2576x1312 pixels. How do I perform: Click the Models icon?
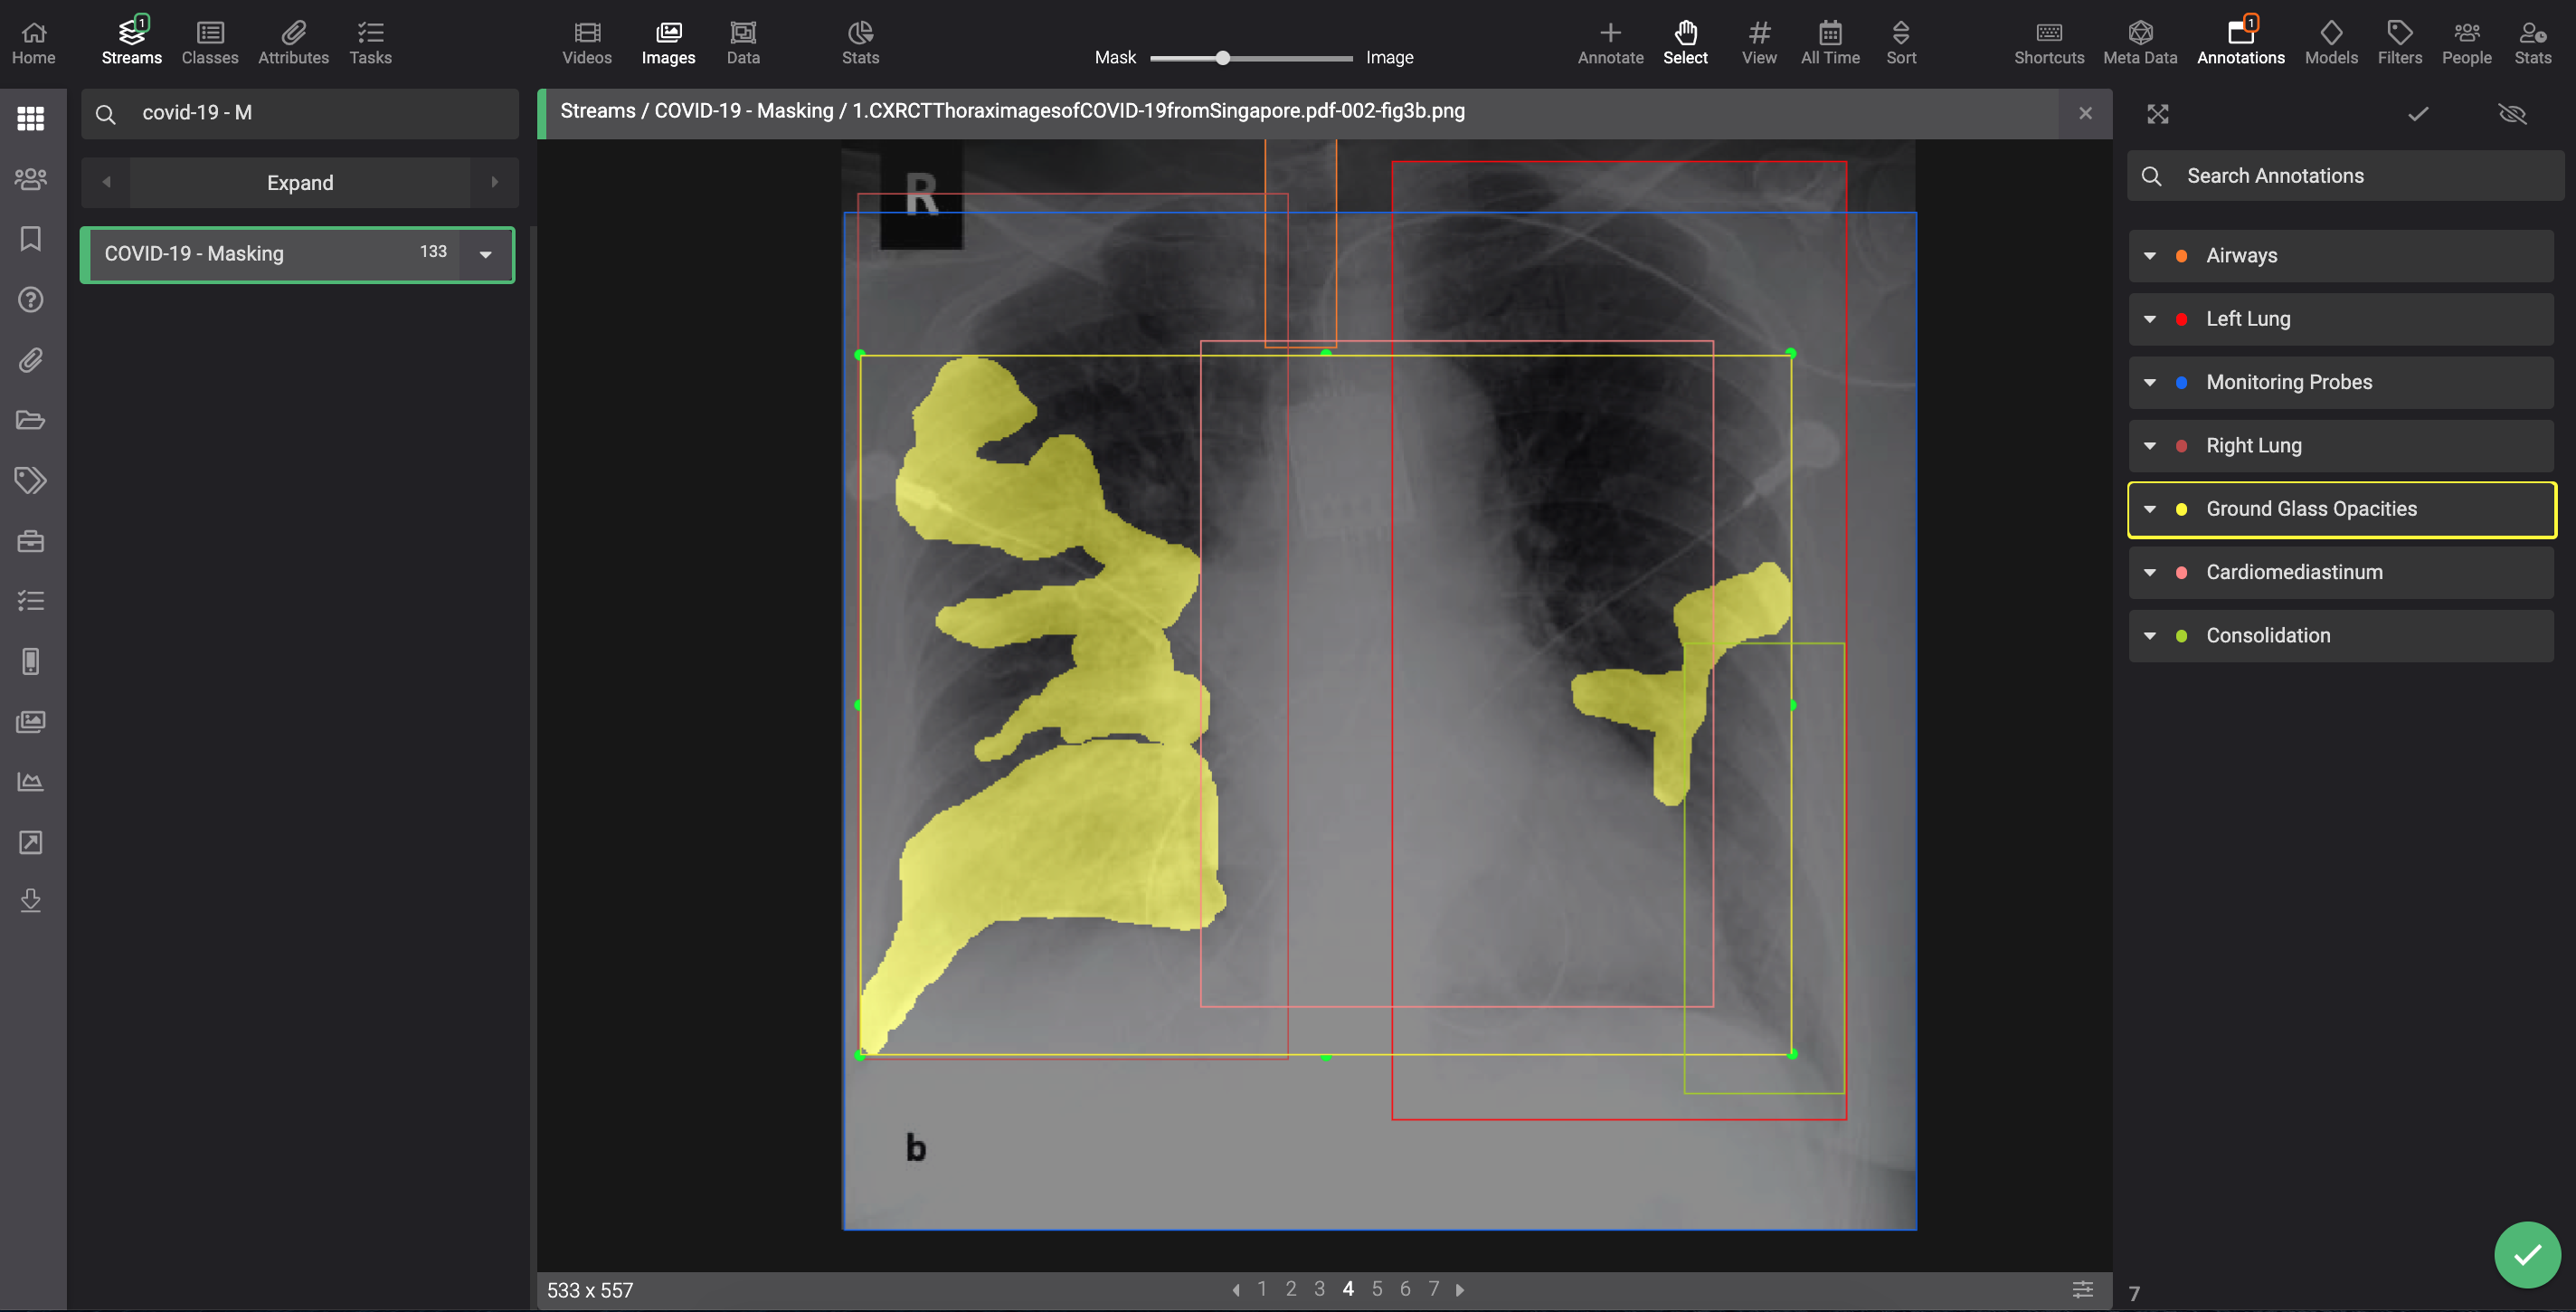[x=2330, y=43]
